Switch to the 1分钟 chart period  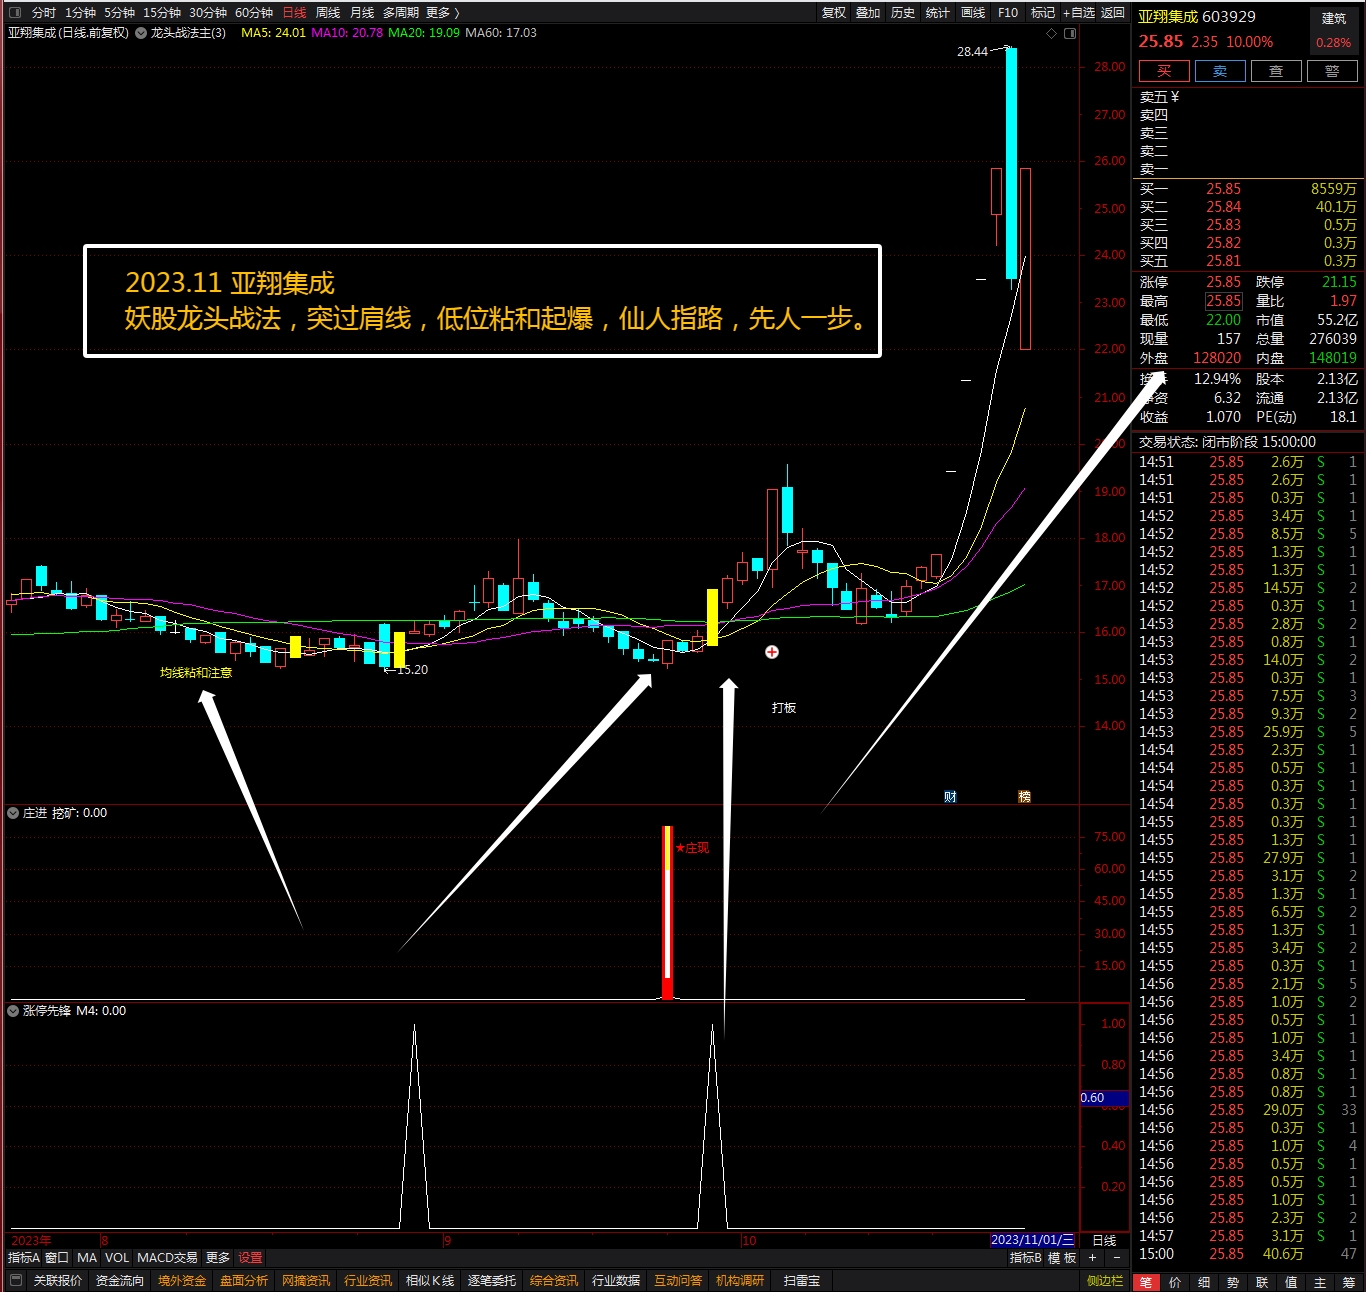[80, 13]
